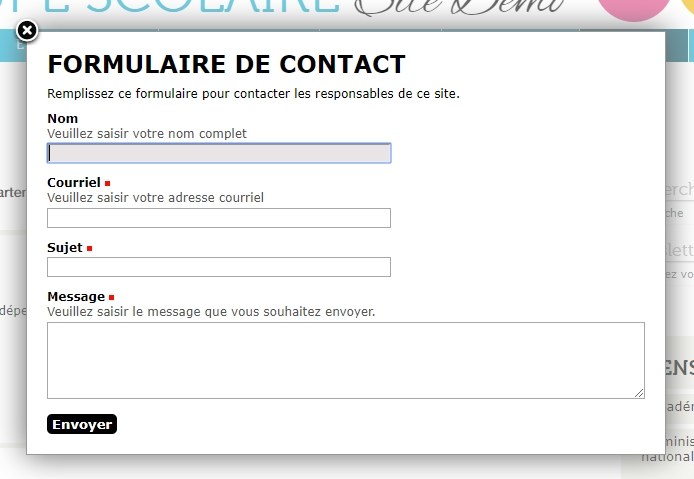
Task: Click the bold Courriel label
Action: click(x=74, y=183)
